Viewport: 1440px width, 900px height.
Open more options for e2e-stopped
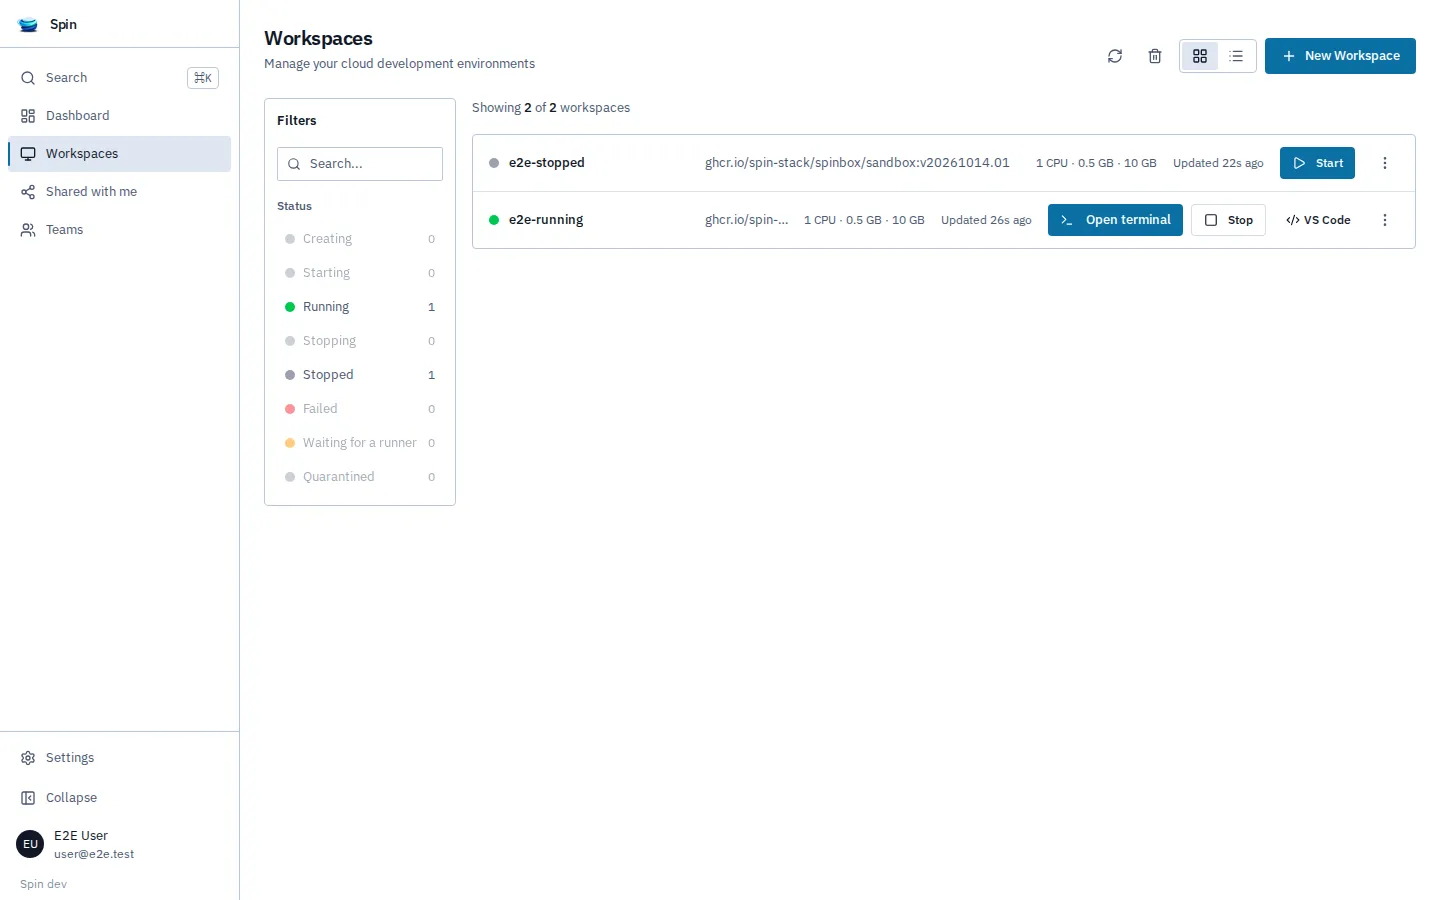(1385, 163)
